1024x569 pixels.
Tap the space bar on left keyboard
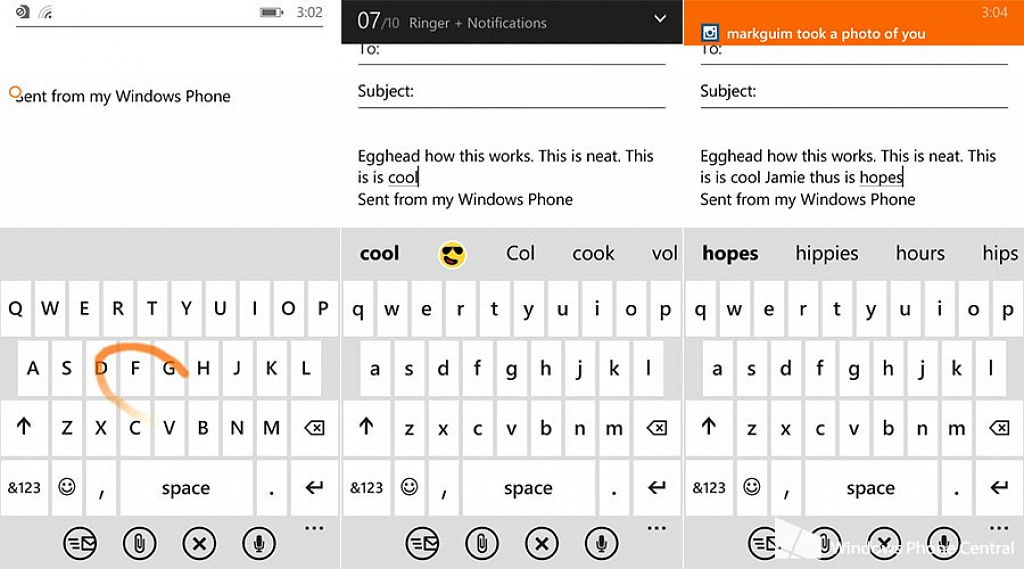click(x=186, y=487)
